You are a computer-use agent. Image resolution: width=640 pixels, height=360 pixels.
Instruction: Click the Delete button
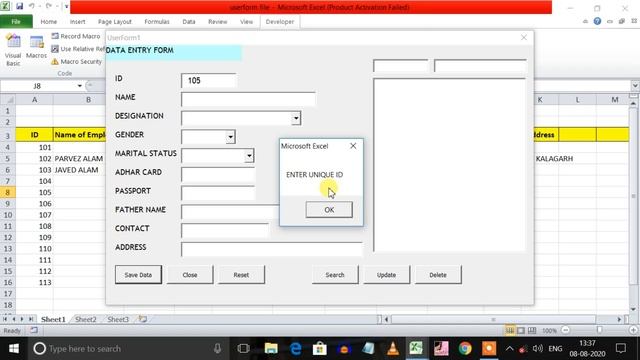(438, 275)
